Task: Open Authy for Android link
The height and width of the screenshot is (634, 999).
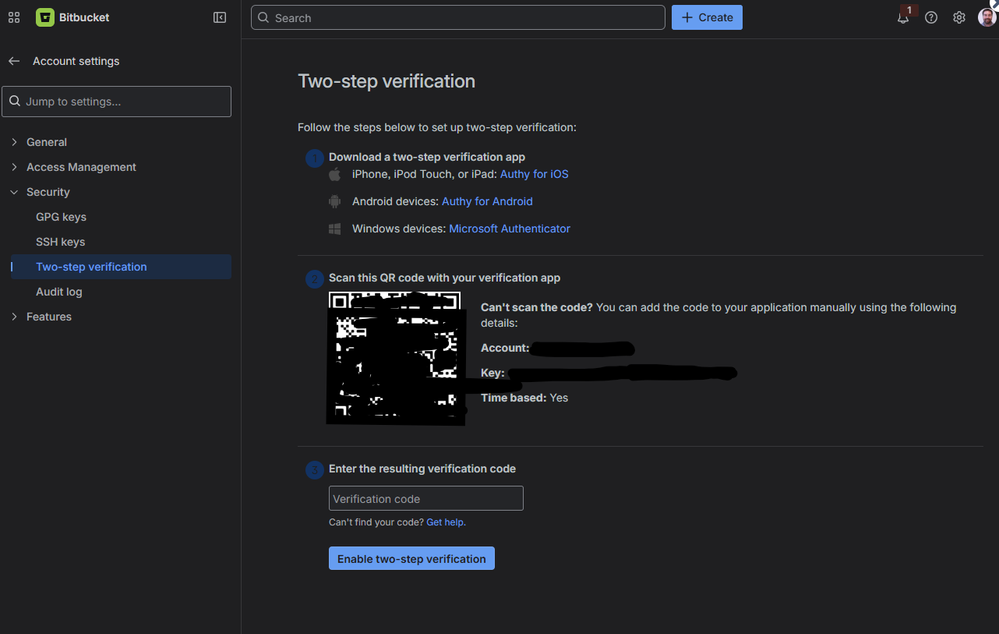Action: tap(487, 201)
